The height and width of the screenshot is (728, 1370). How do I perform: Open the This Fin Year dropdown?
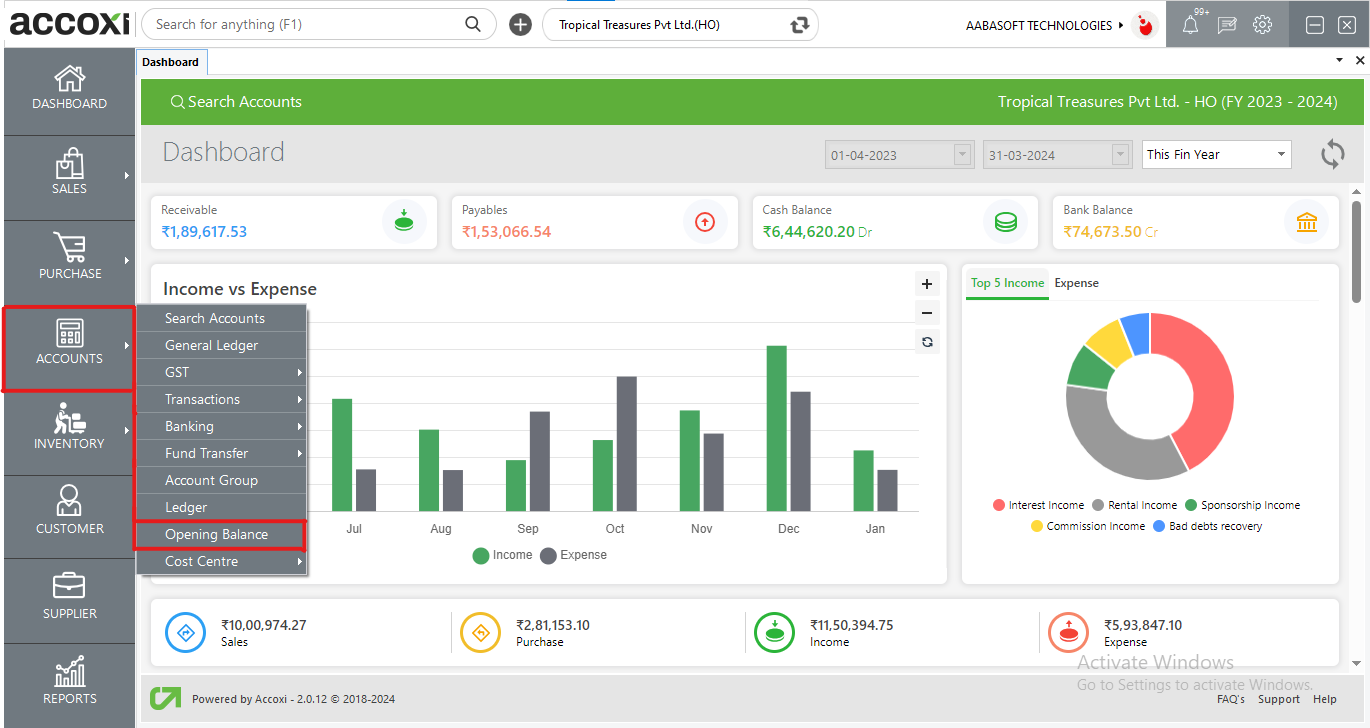tap(1216, 154)
